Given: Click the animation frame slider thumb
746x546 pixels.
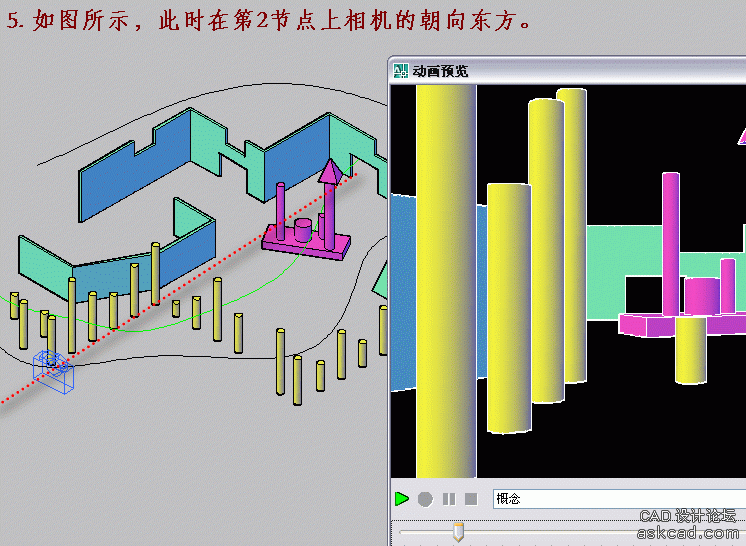Looking at the screenshot, I should 458,532.
